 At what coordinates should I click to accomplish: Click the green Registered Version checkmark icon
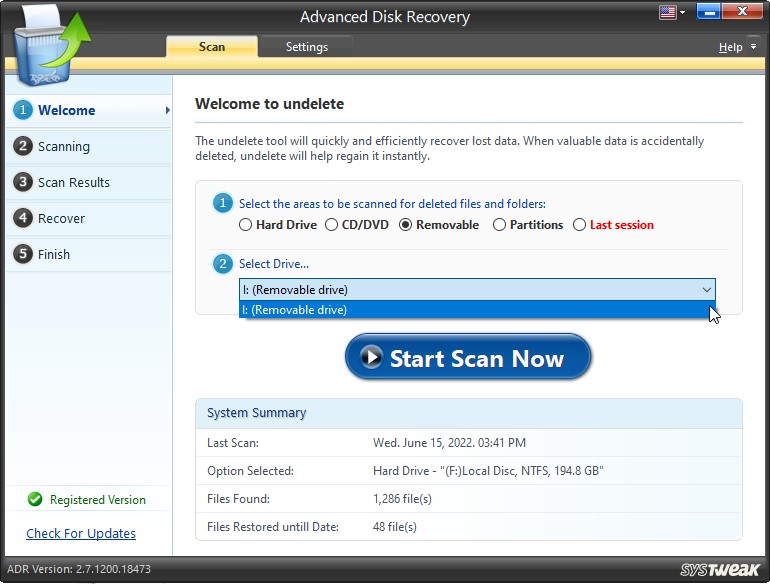tap(35, 500)
